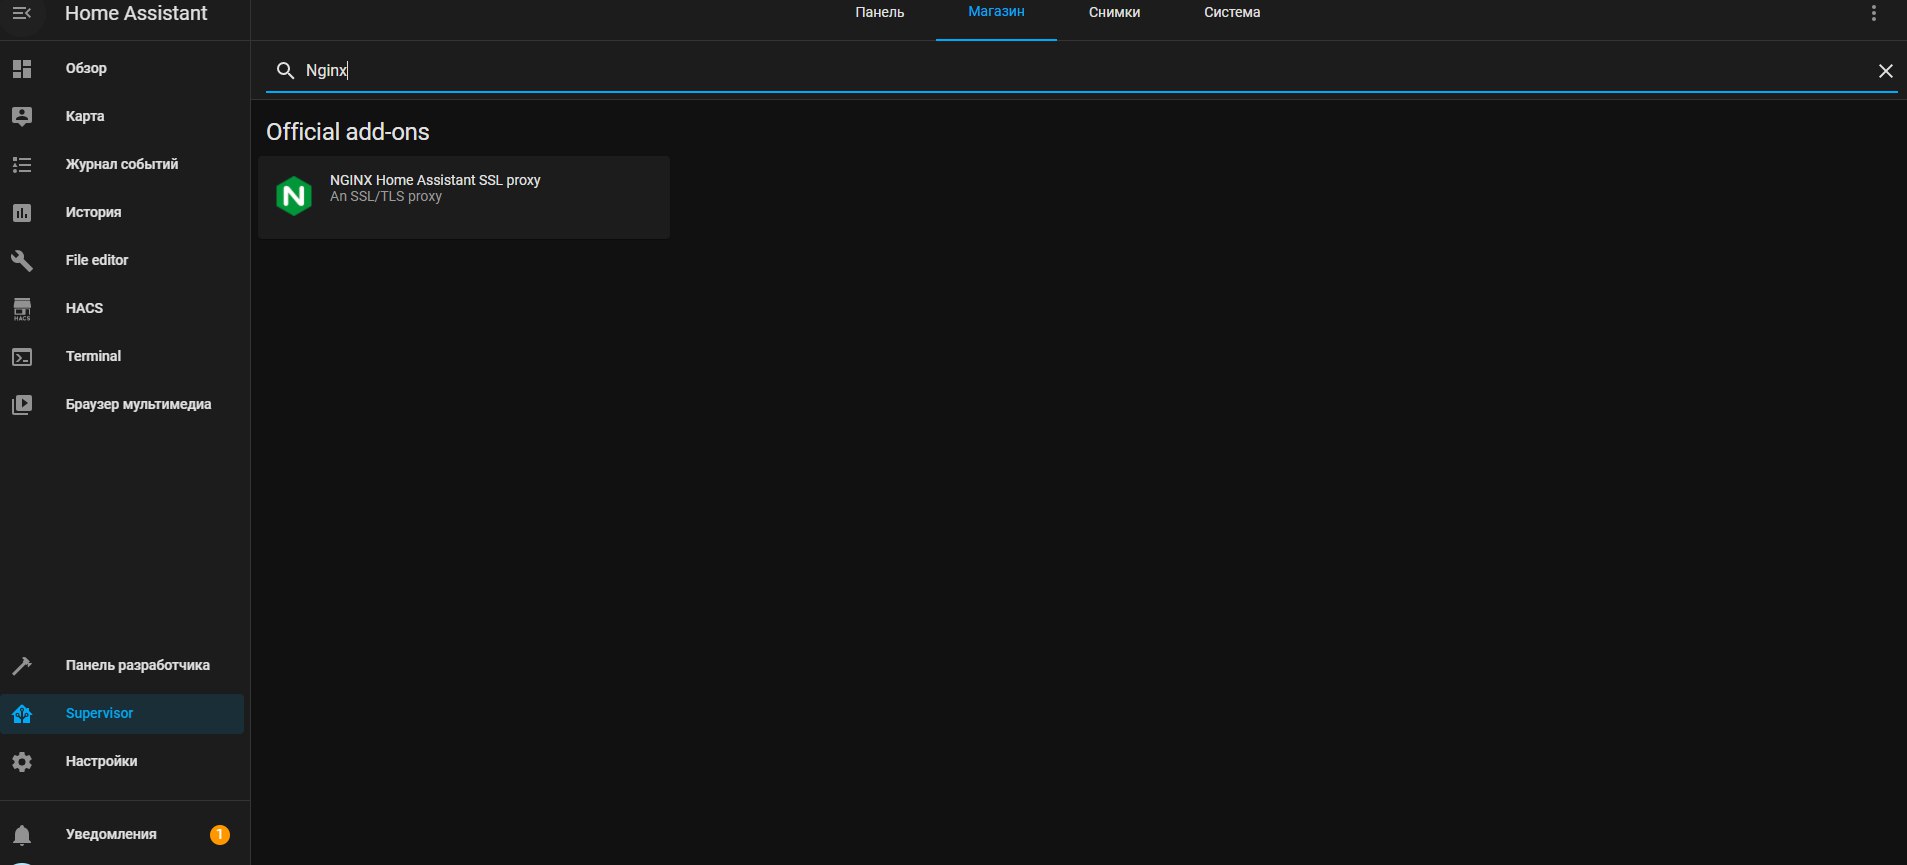This screenshot has width=1907, height=865.
Task: Open Terminal label in sidebar
Action: point(93,356)
